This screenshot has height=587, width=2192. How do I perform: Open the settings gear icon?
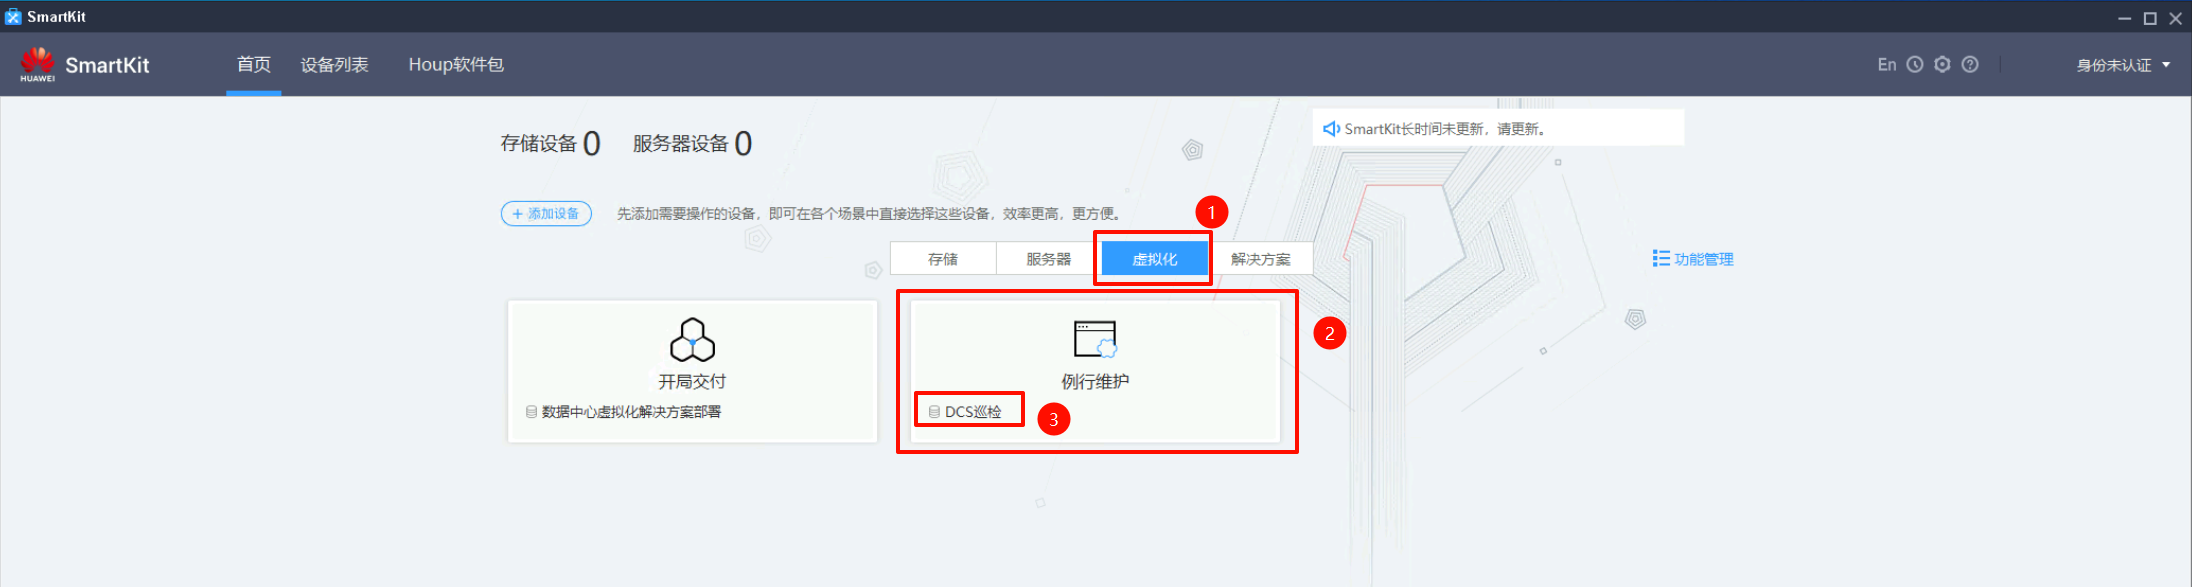(1942, 65)
